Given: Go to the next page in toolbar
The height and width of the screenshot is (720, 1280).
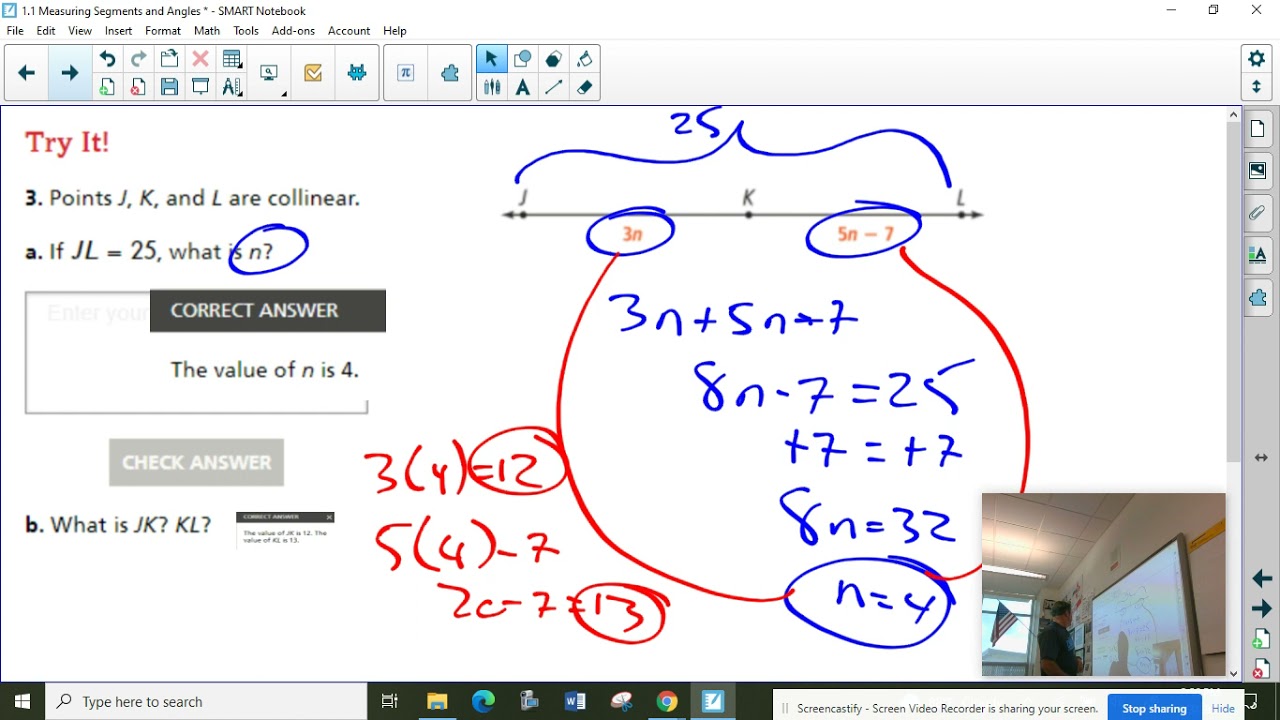Looking at the screenshot, I should coord(69,73).
